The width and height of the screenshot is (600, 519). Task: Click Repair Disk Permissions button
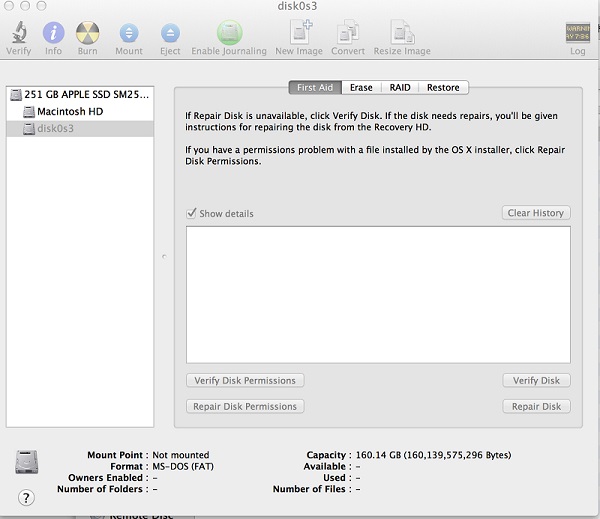click(x=245, y=406)
